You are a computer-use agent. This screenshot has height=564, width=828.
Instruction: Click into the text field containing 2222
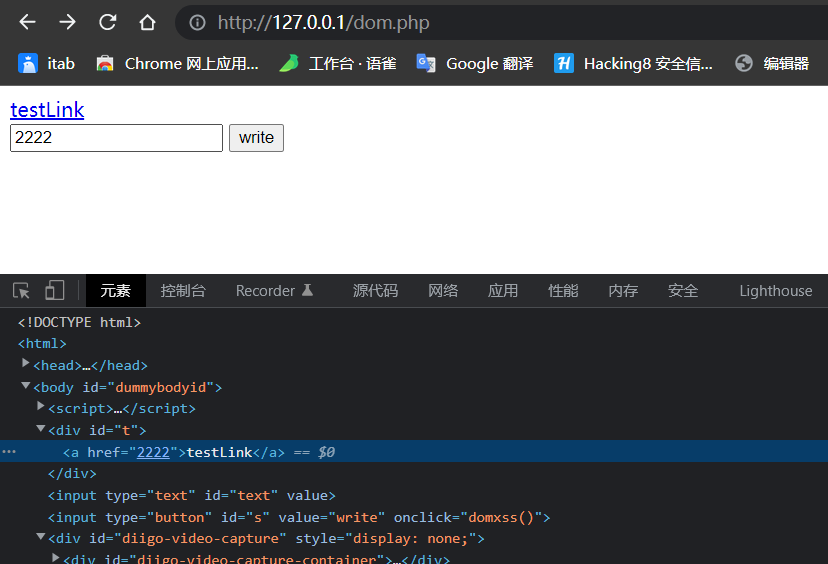(116, 138)
